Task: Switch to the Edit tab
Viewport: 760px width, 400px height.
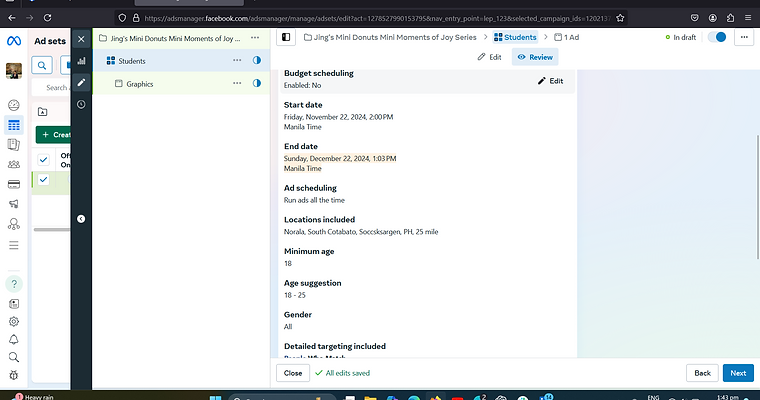Action: [x=489, y=57]
